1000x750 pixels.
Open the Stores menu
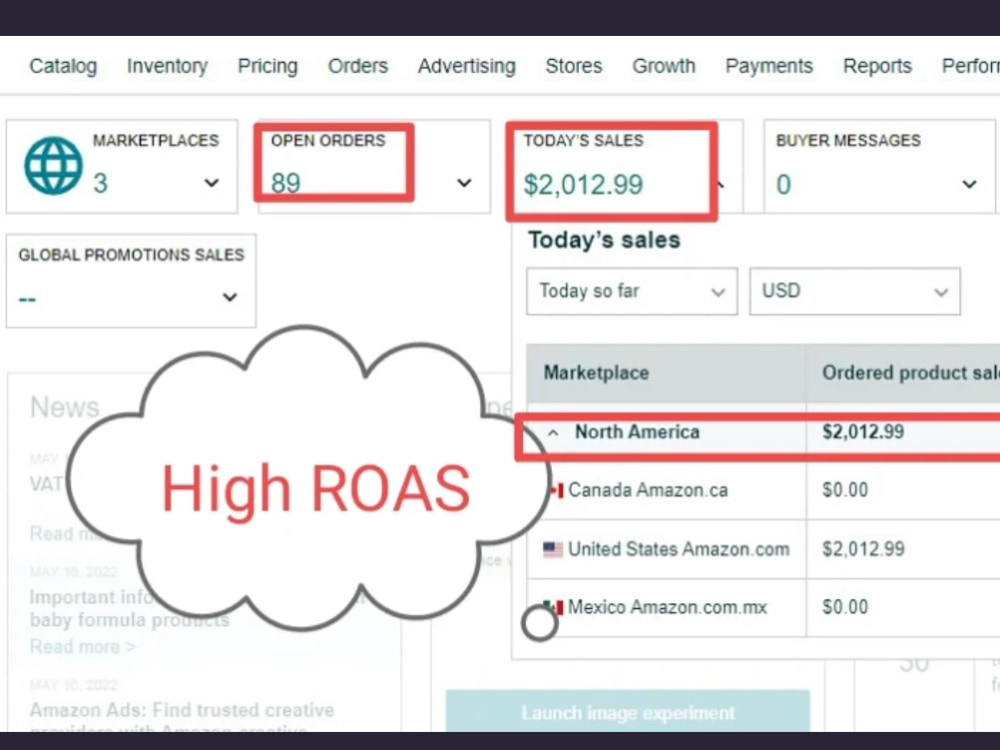pyautogui.click(x=573, y=66)
